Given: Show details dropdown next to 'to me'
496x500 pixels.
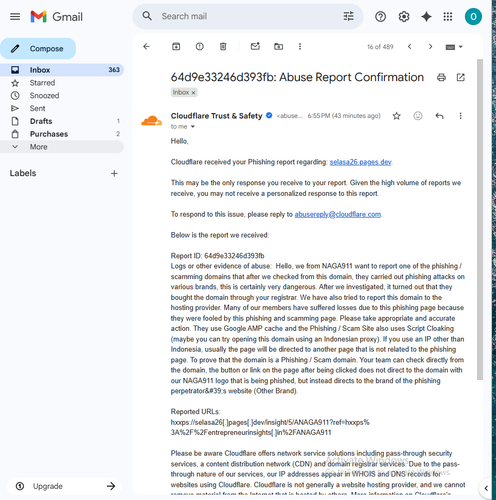Looking at the screenshot, I should coord(193,127).
